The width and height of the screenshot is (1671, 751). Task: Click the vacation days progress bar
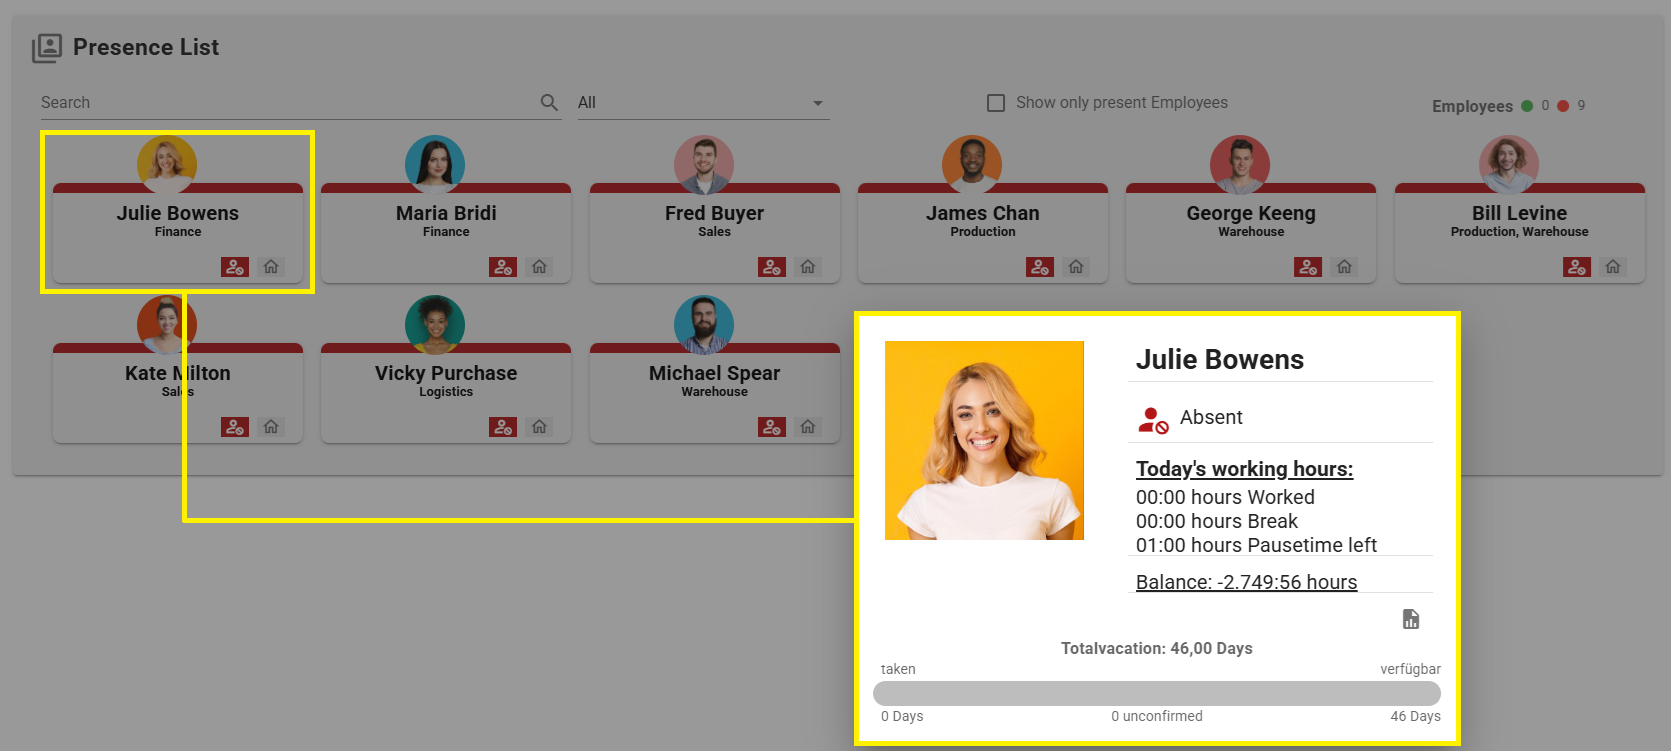1156,693
